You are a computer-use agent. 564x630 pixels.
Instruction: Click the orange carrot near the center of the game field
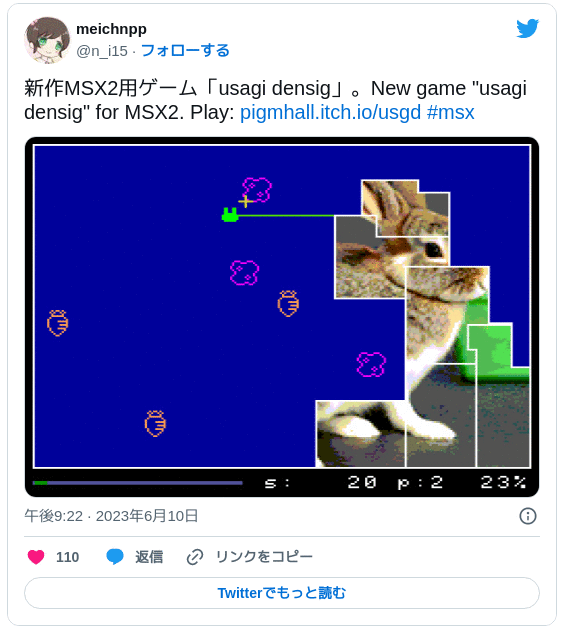click(288, 303)
